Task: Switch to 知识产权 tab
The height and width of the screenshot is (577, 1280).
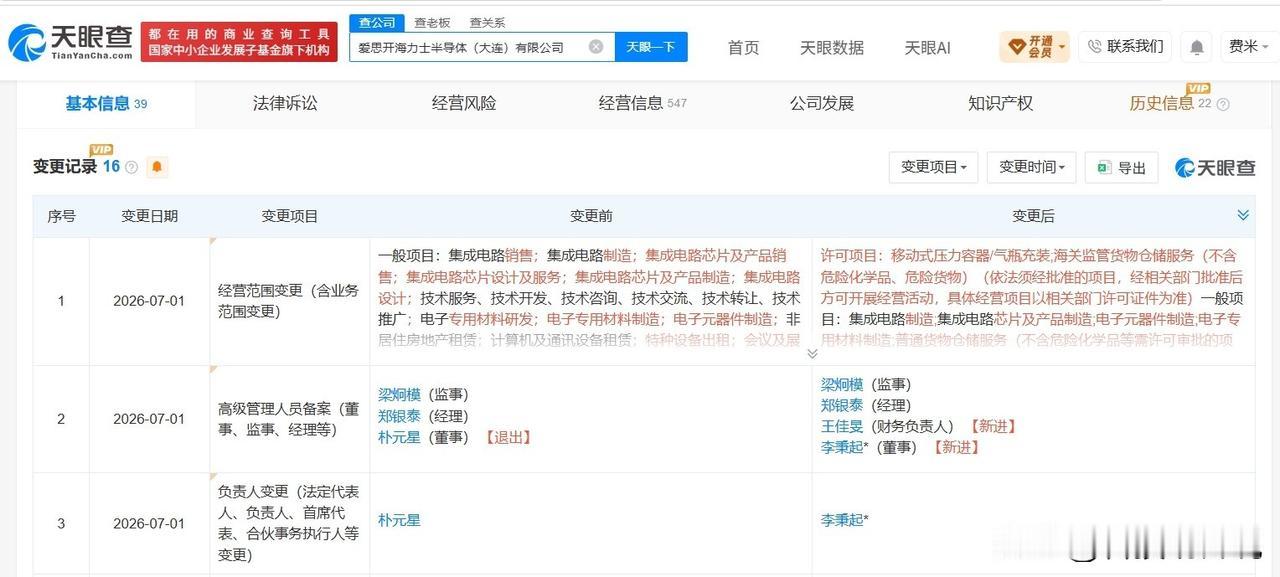Action: (x=1000, y=103)
